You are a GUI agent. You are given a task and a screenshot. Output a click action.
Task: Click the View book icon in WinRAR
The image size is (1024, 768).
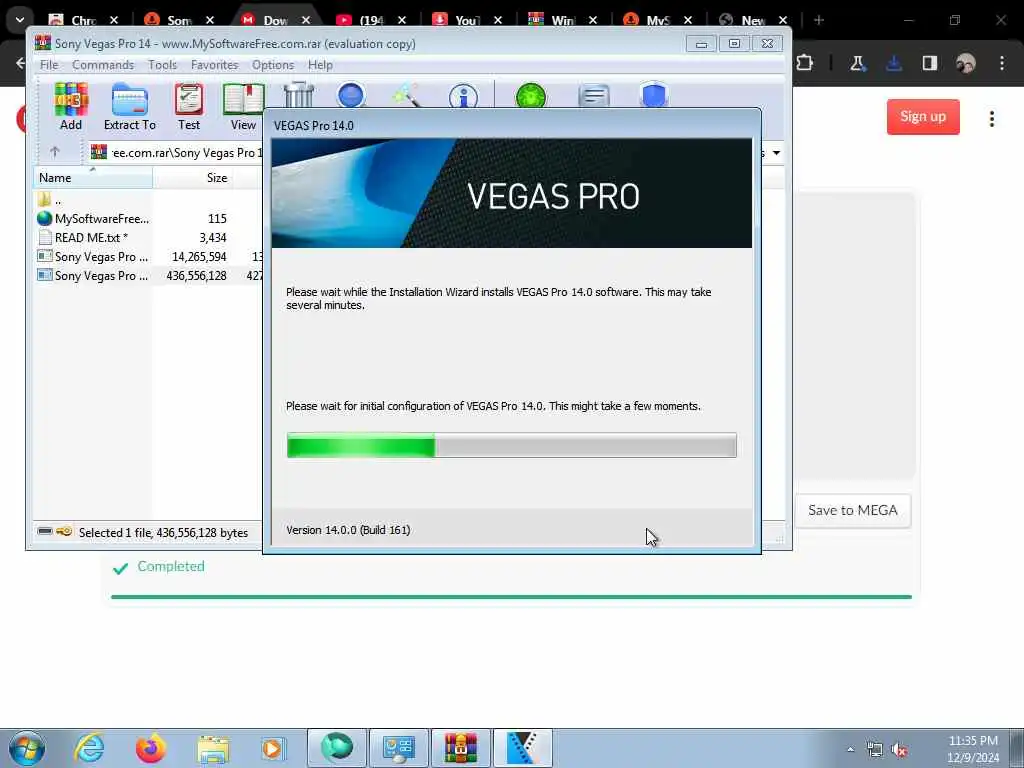pos(243,107)
